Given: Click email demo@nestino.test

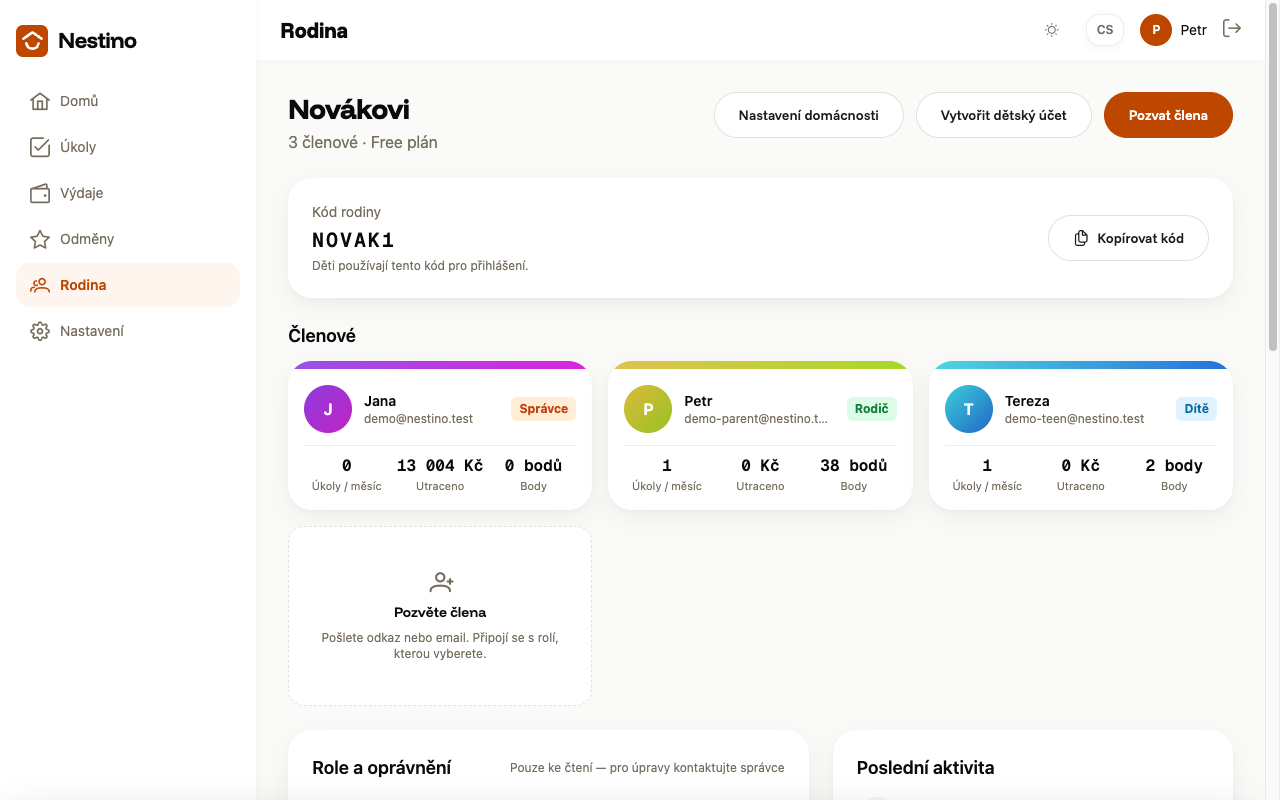Looking at the screenshot, I should 419,419.
